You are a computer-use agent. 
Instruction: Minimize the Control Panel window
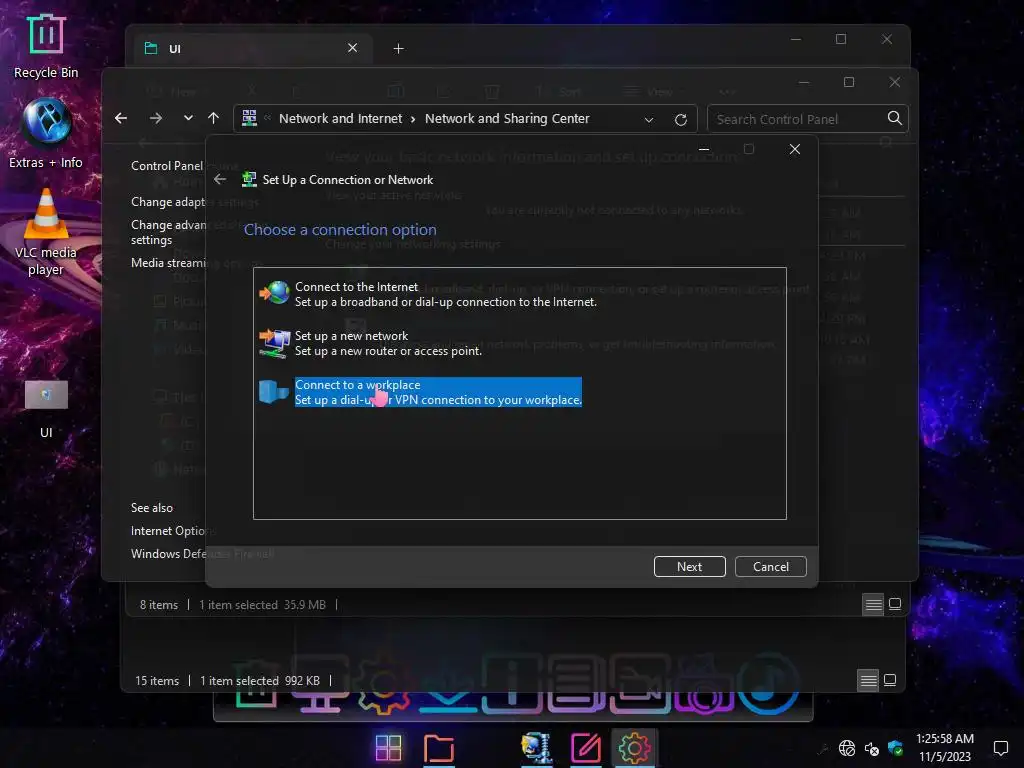[804, 82]
